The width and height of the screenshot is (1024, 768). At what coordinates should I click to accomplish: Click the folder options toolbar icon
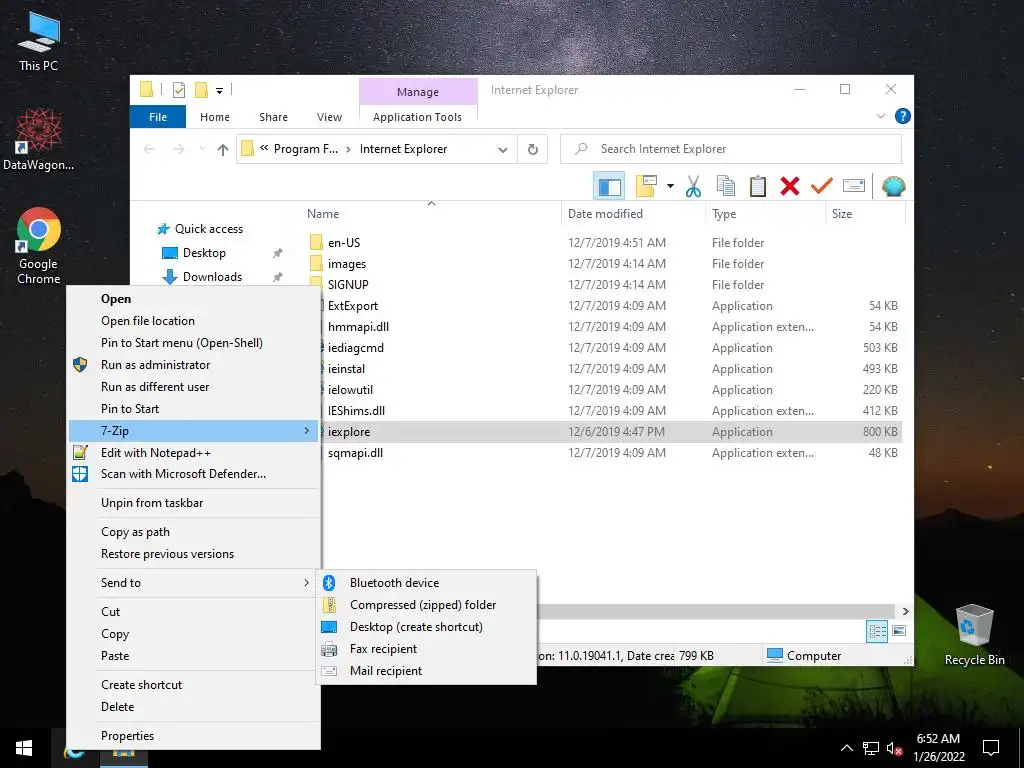tap(646, 186)
